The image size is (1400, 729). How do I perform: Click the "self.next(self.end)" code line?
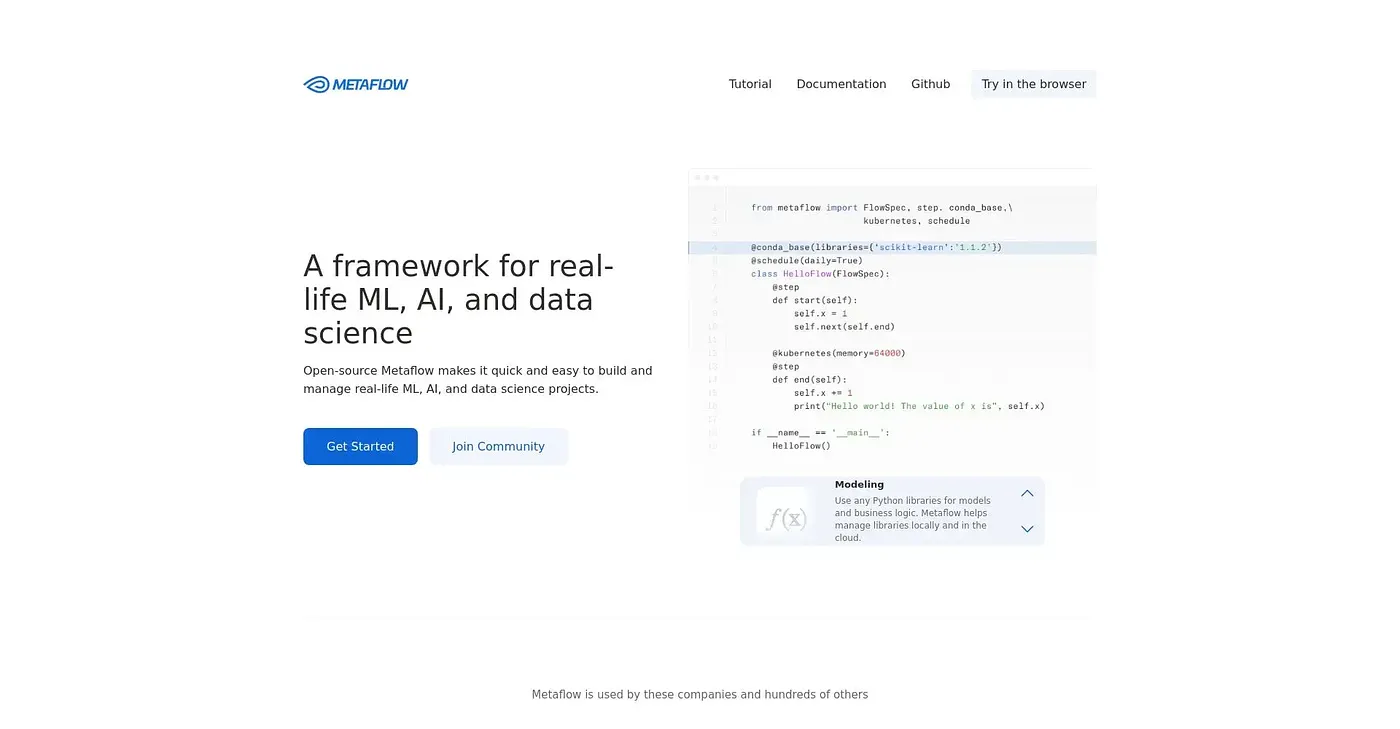(844, 326)
